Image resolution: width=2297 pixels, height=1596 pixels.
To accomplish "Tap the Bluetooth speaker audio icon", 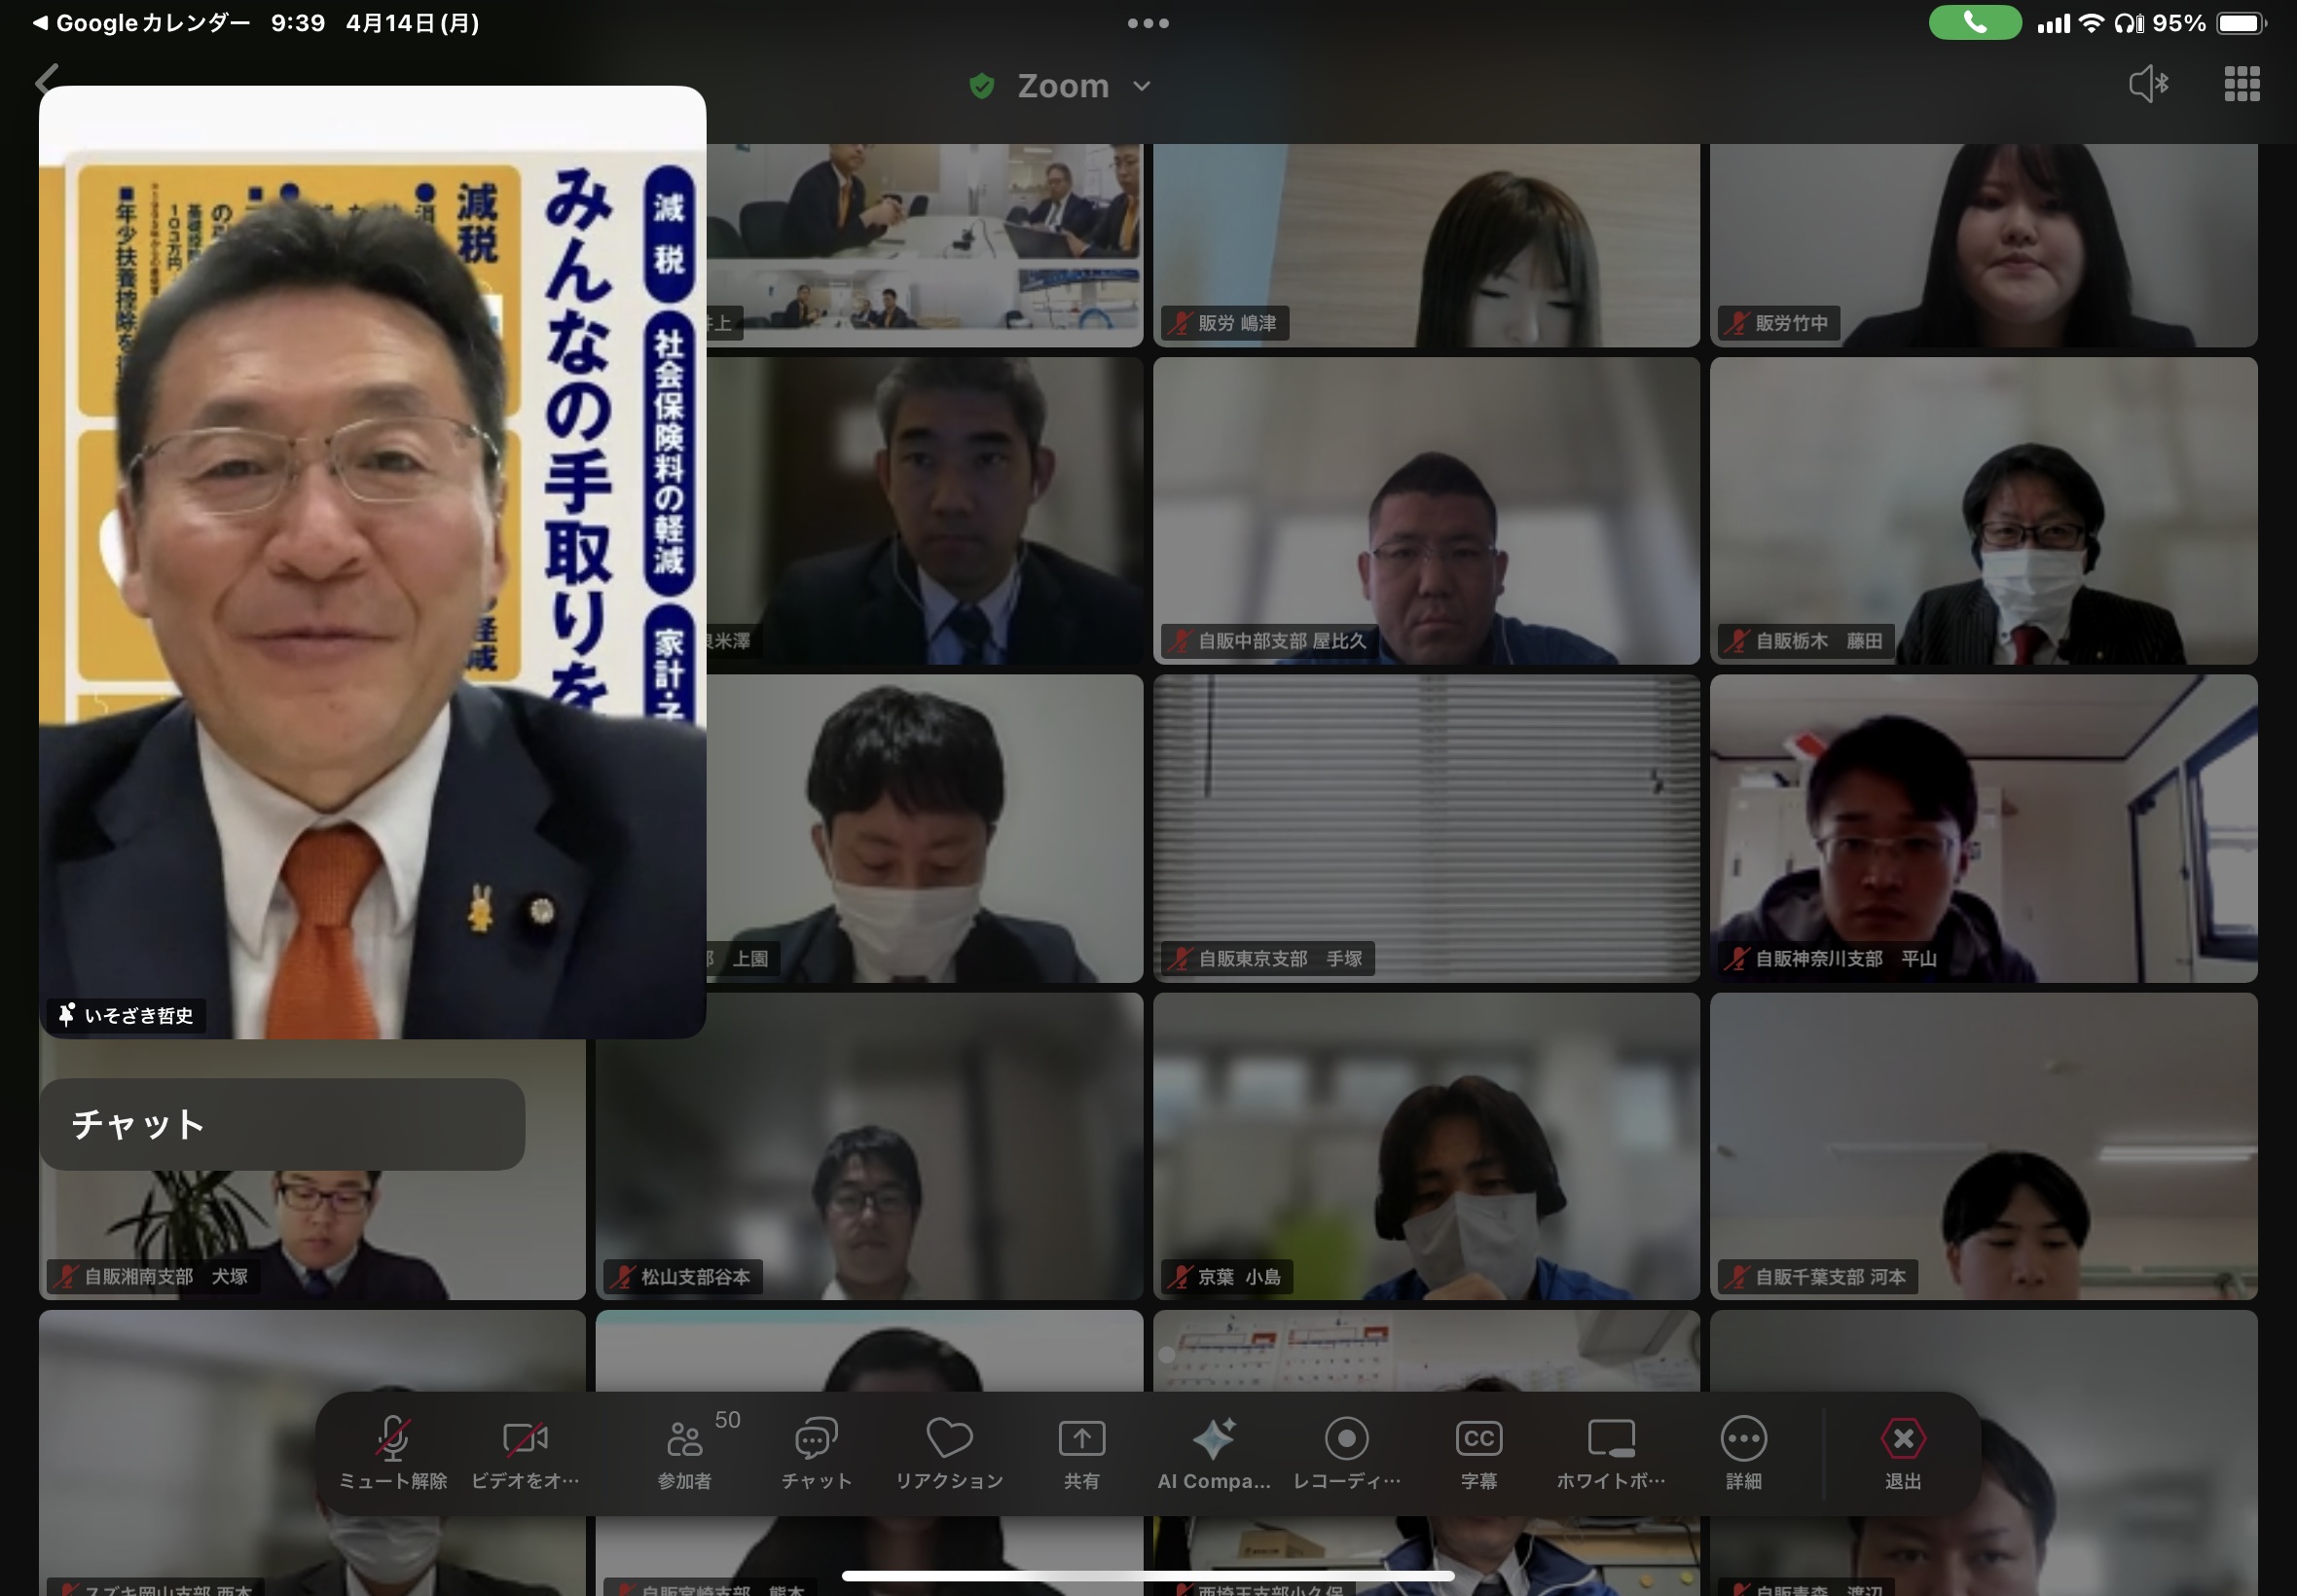I will point(2147,84).
